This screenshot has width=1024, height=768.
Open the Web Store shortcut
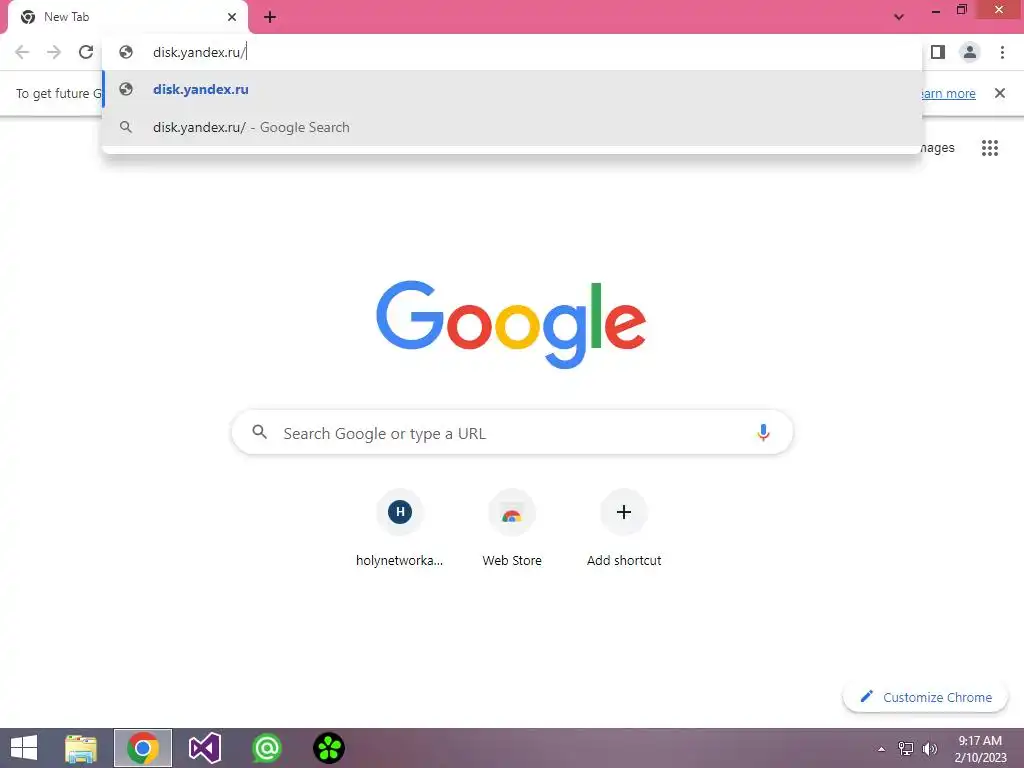(x=512, y=528)
